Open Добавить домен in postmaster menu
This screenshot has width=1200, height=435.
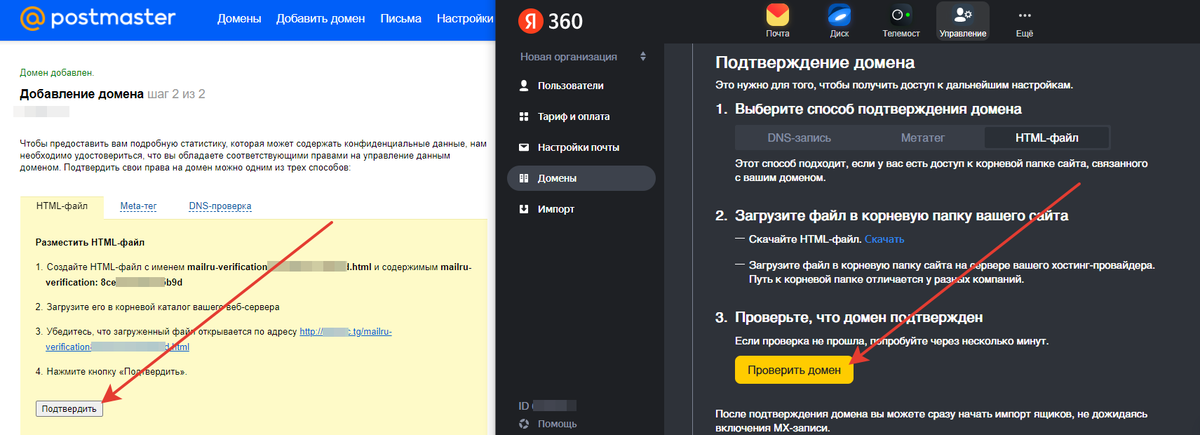(320, 19)
